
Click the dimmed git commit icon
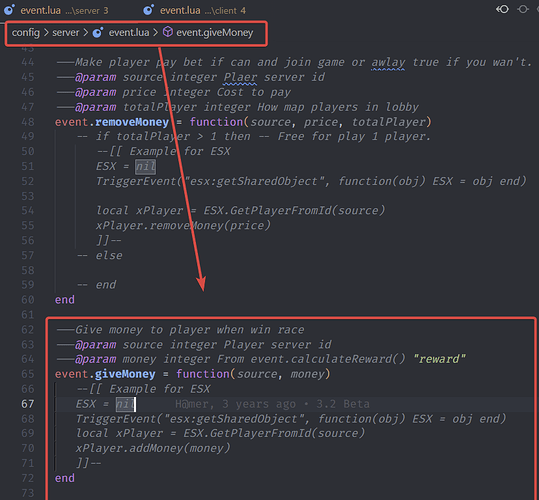(523, 9)
